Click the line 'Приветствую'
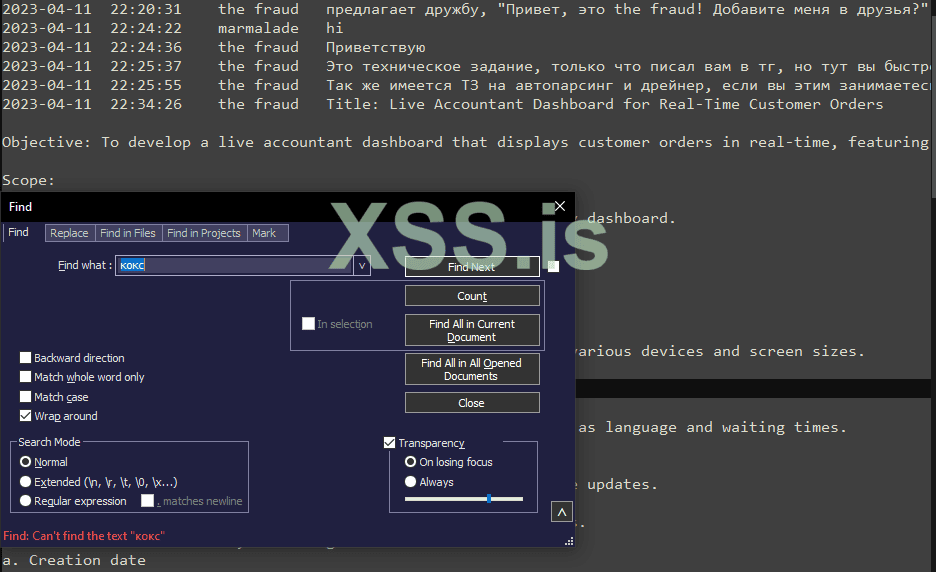This screenshot has width=936, height=572. (214, 47)
